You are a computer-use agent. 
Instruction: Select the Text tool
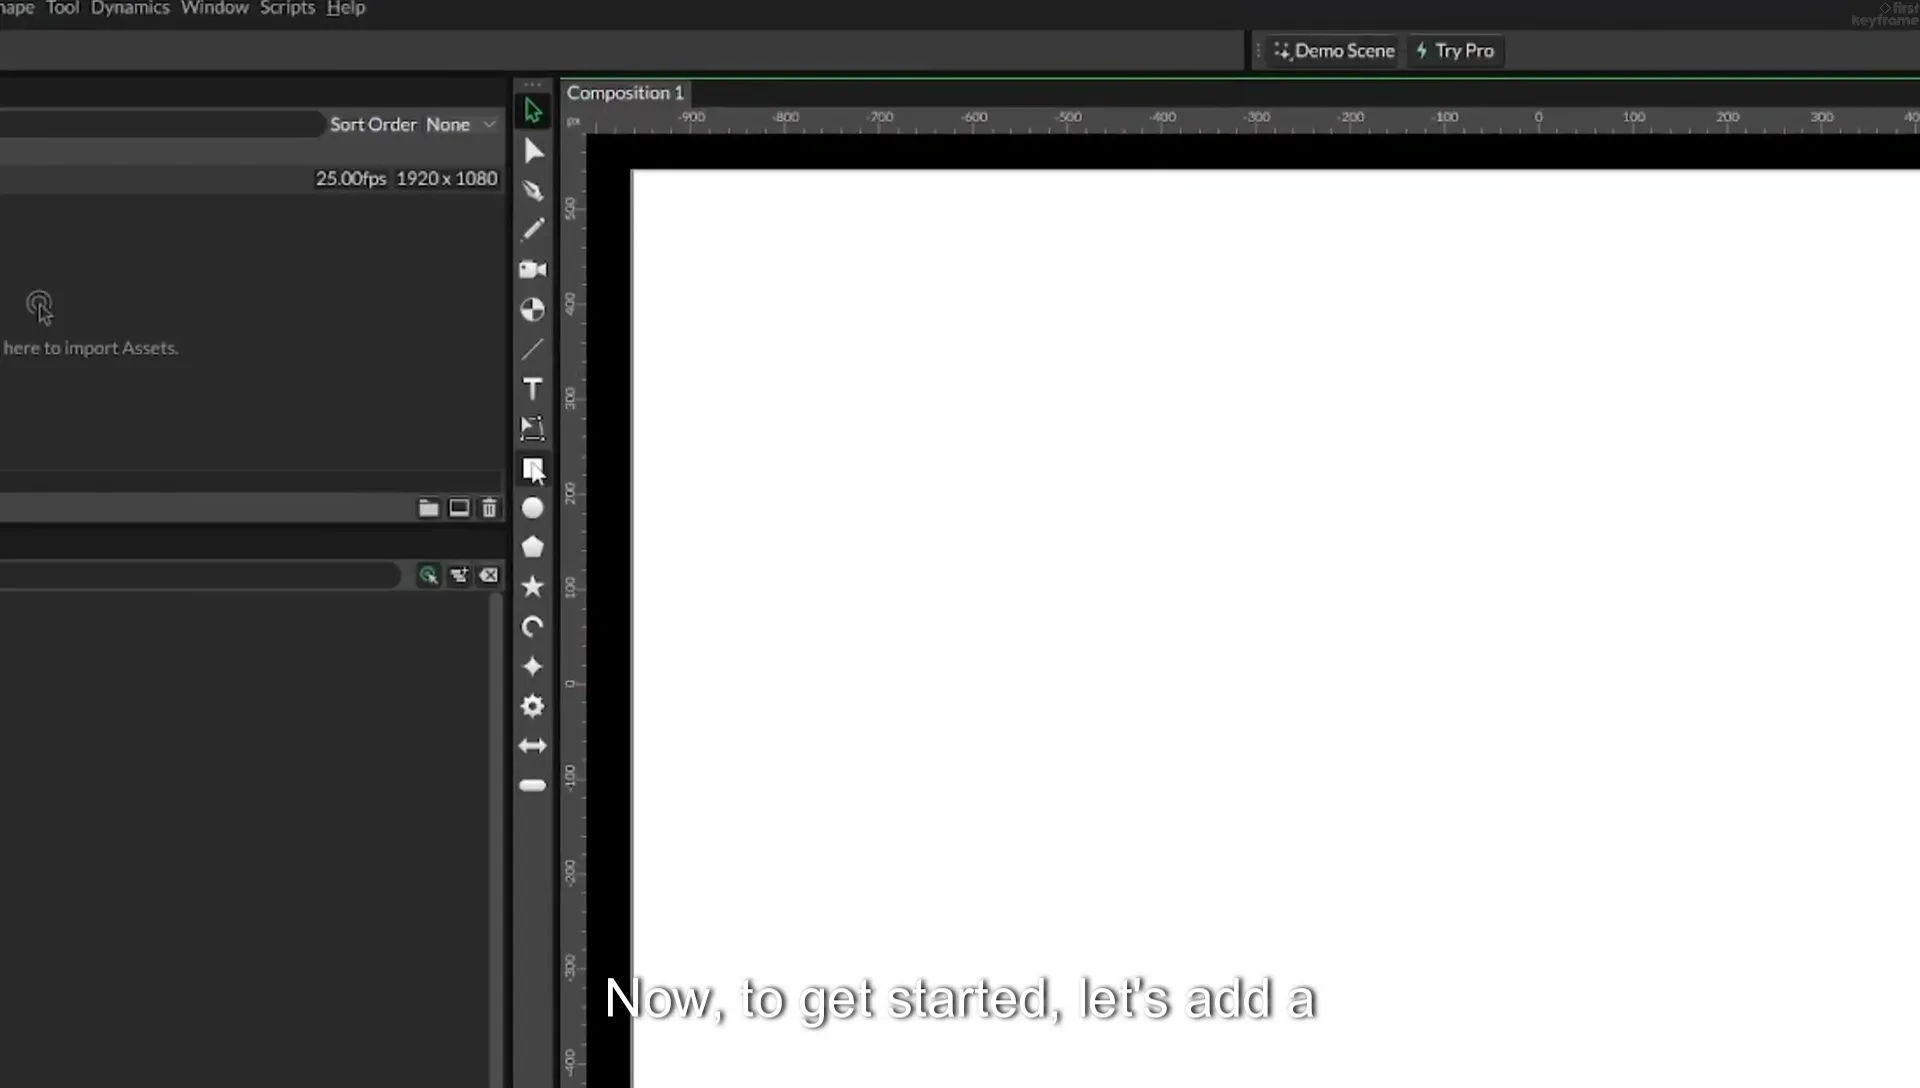pyautogui.click(x=532, y=388)
